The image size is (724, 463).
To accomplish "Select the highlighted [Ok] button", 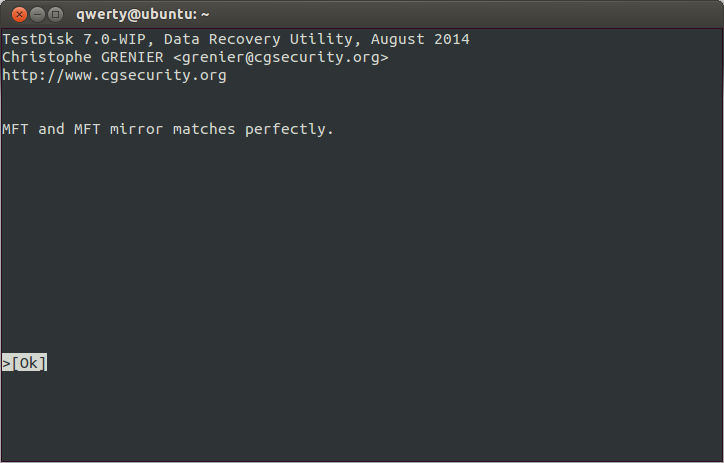I will pyautogui.click(x=24, y=363).
